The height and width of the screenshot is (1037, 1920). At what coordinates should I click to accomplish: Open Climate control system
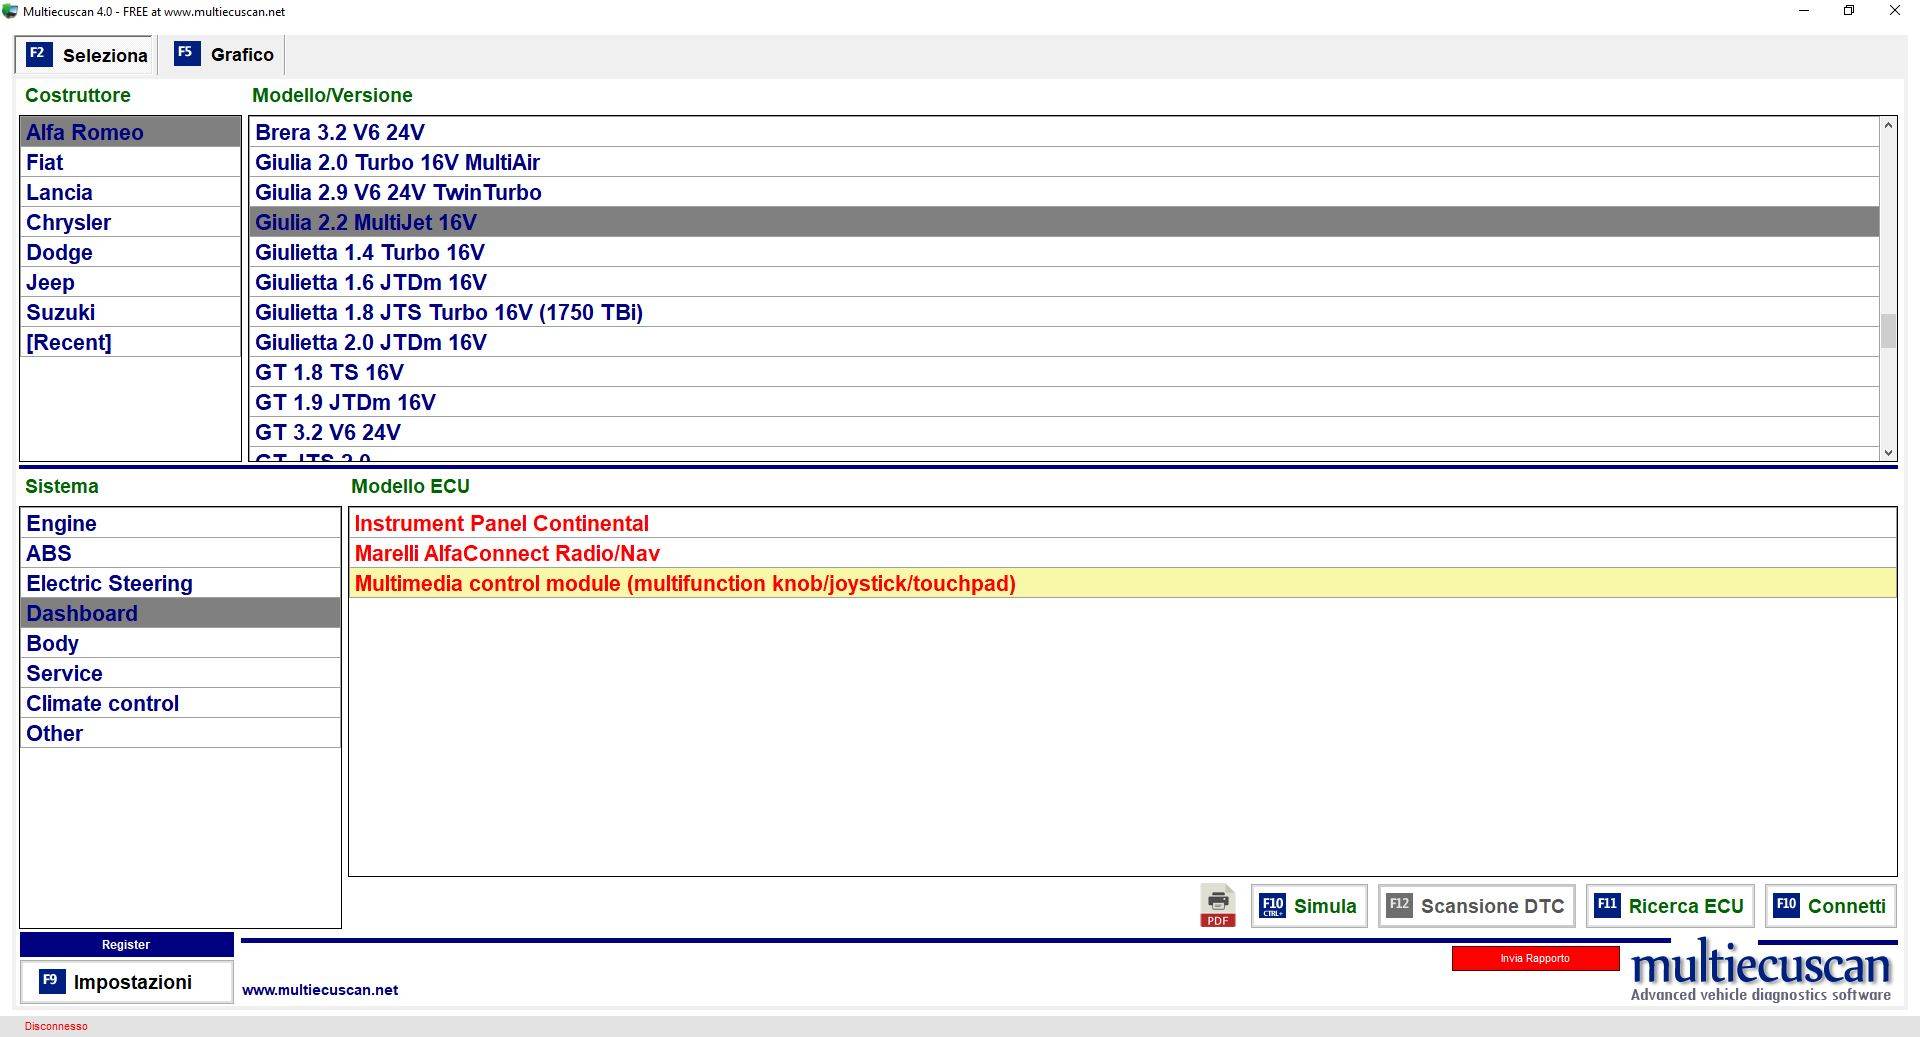tap(180, 703)
